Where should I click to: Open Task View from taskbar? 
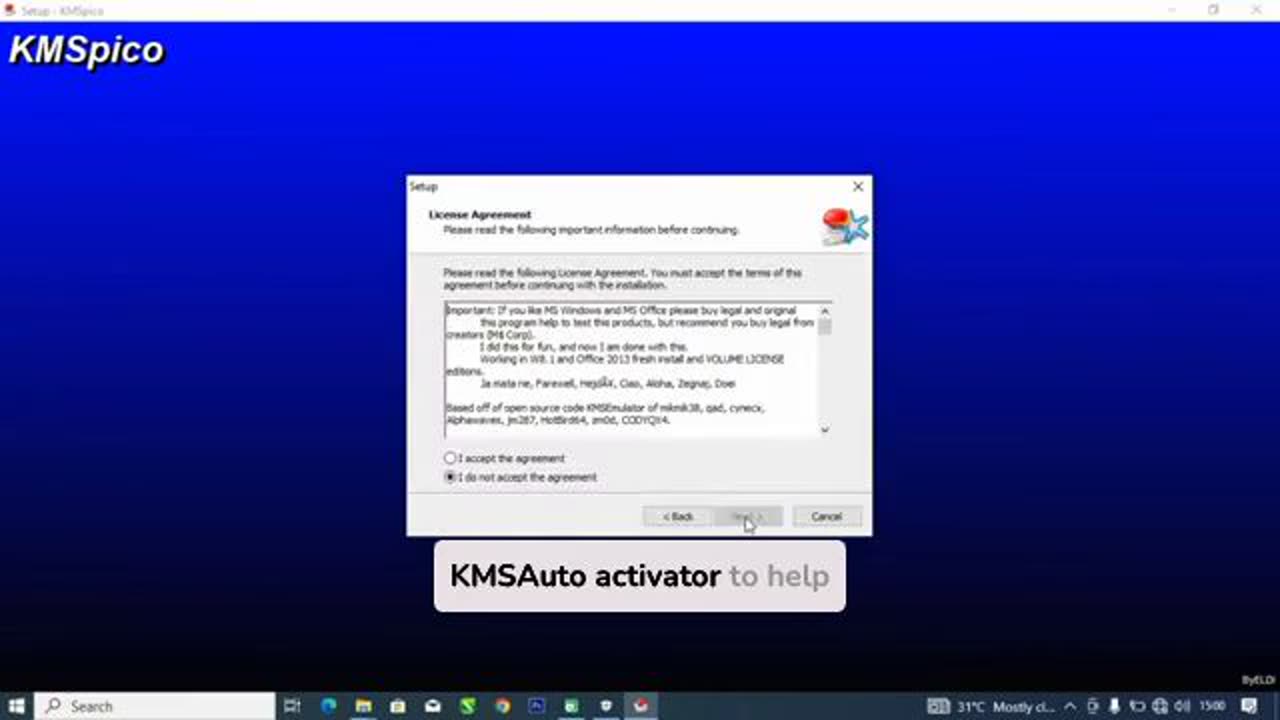(x=292, y=706)
